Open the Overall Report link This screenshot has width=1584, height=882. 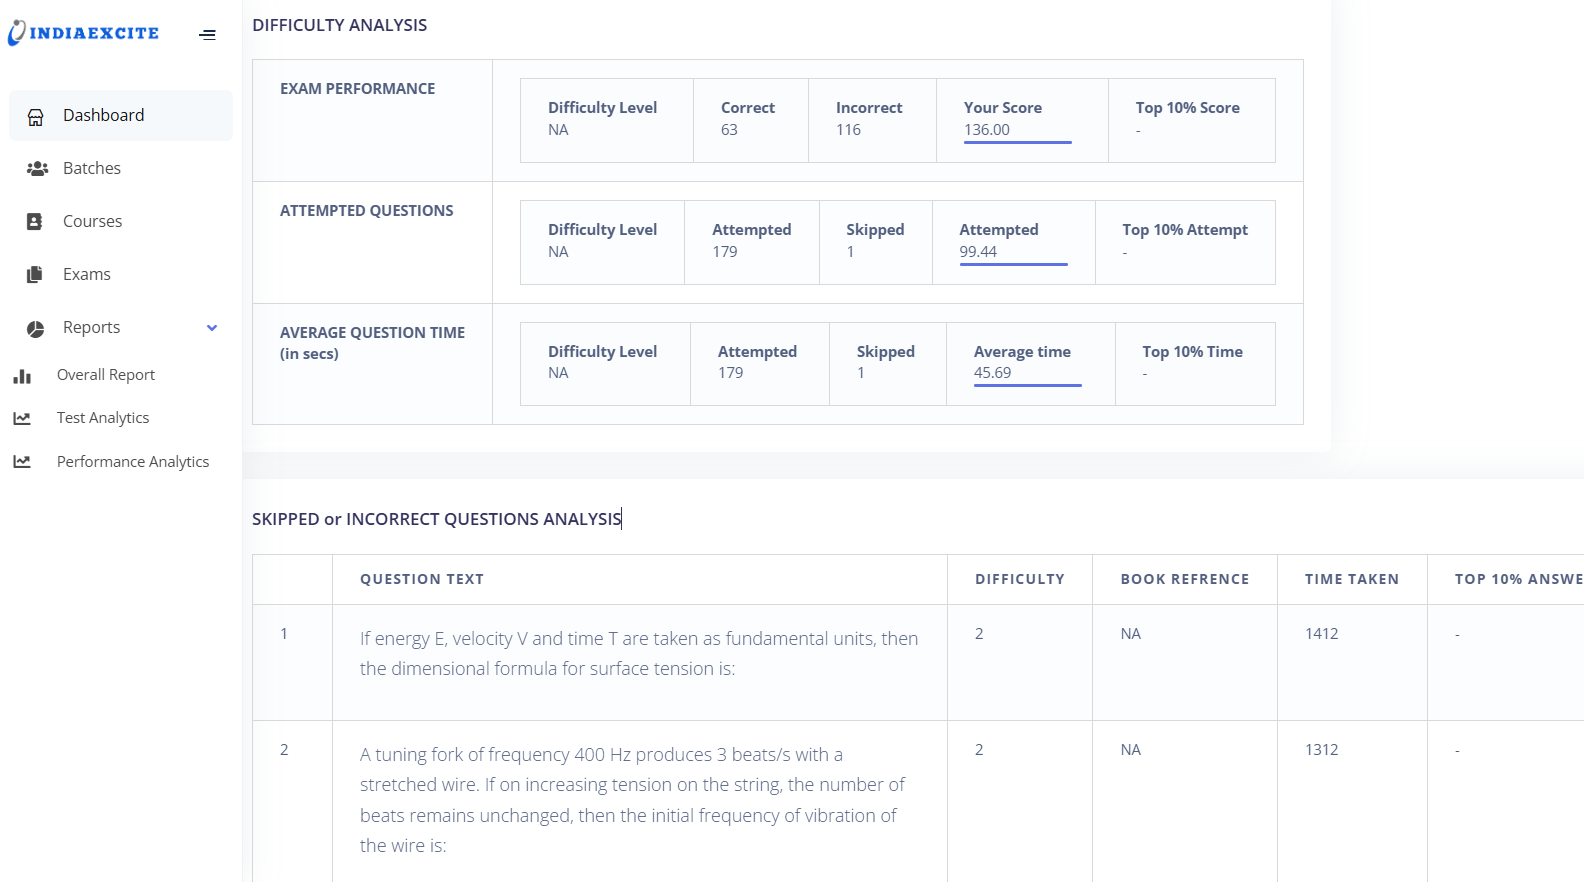106,375
